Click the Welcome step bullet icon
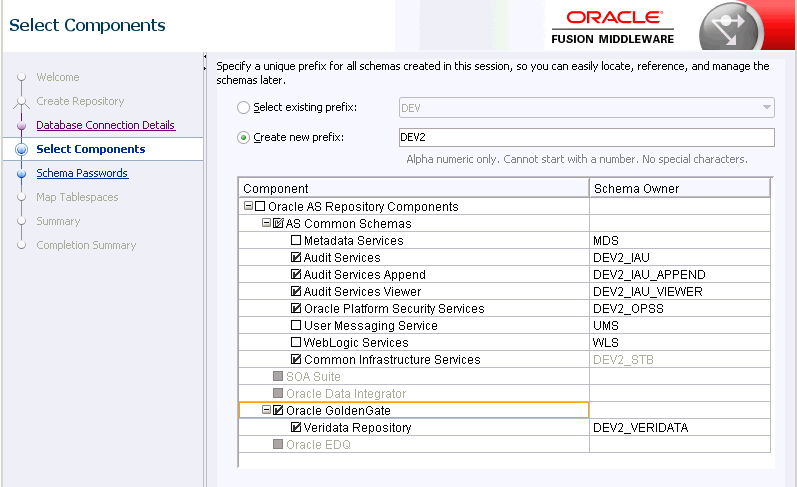This screenshot has height=487, width=797. click(21, 77)
